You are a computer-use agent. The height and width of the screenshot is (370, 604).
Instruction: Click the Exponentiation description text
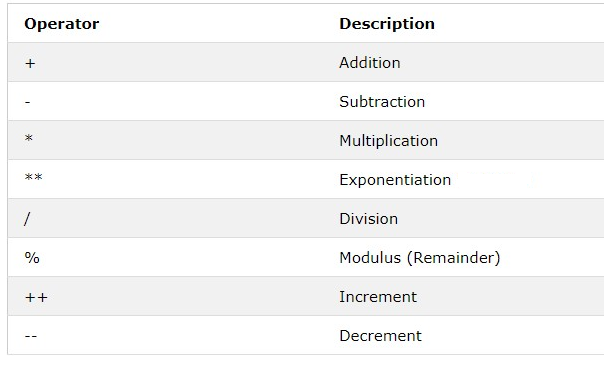[x=395, y=180]
